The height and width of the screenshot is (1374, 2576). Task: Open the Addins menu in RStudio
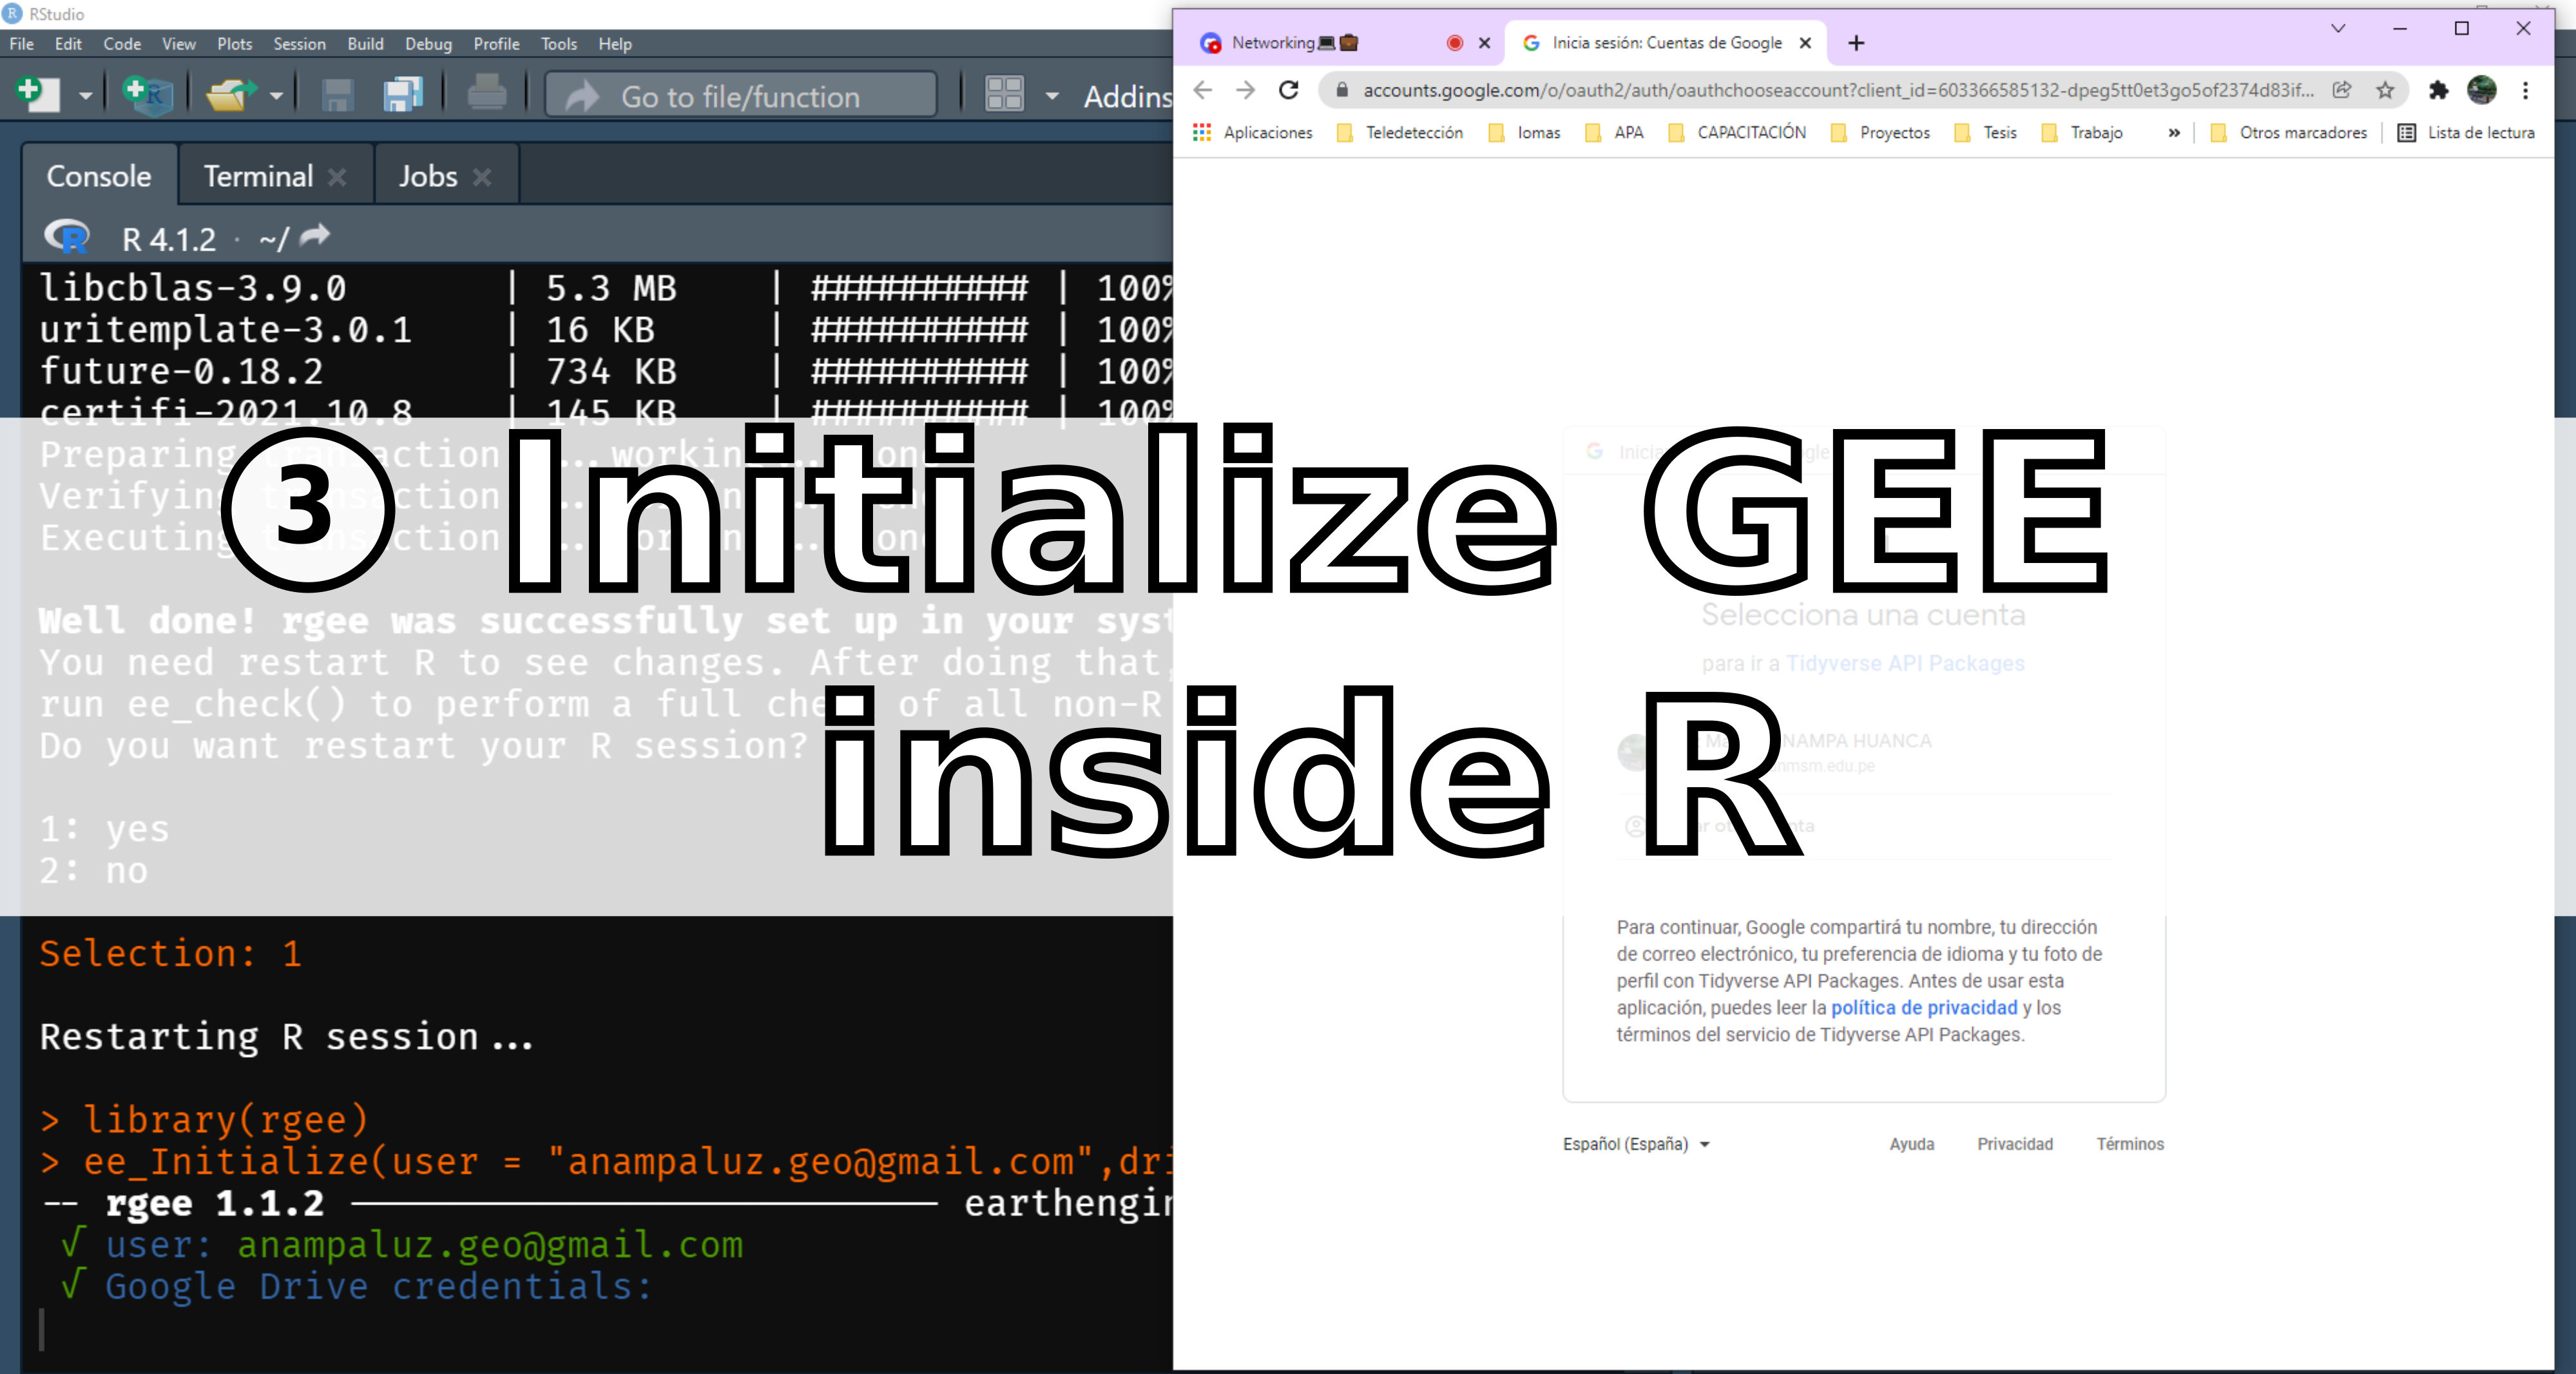1127,96
